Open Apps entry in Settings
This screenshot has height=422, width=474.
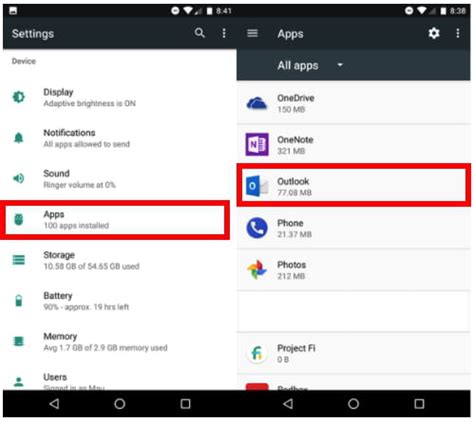(115, 220)
